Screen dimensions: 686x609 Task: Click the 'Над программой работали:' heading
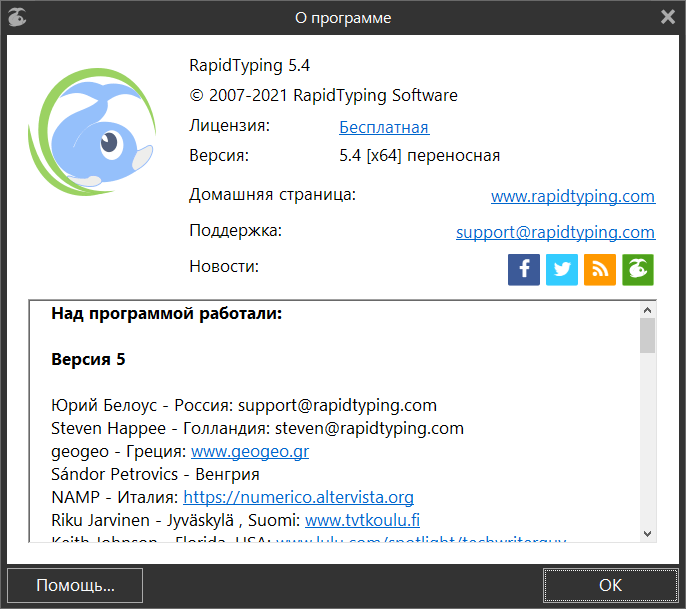(167, 314)
